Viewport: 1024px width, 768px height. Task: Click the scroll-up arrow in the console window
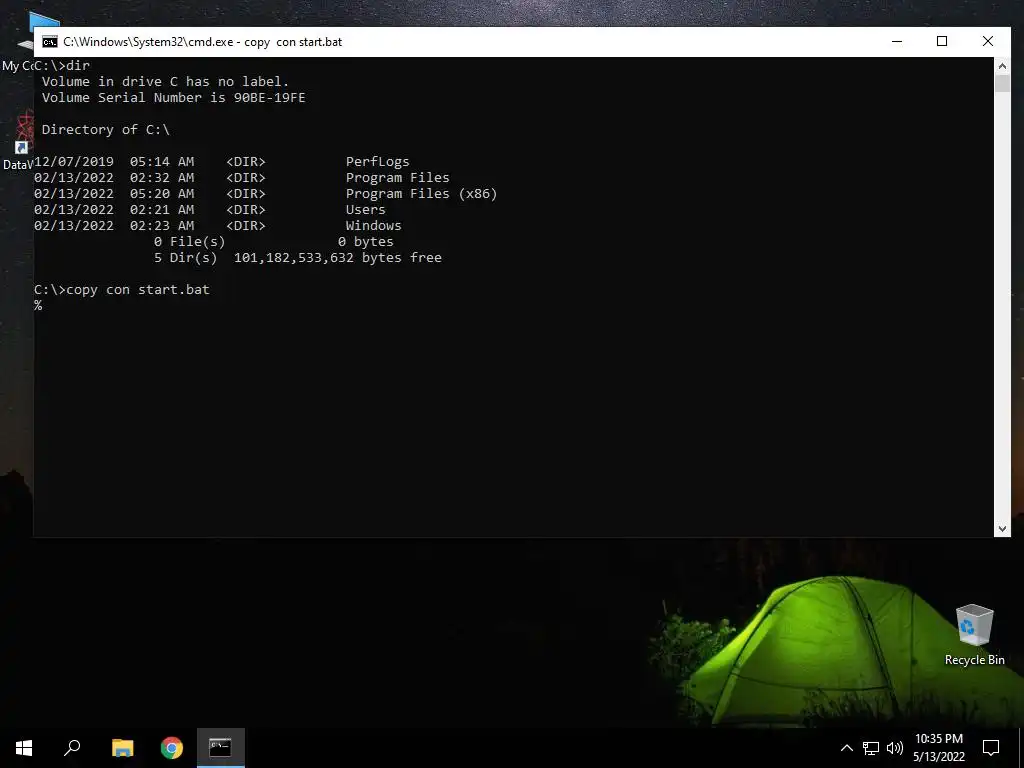pos(1002,66)
